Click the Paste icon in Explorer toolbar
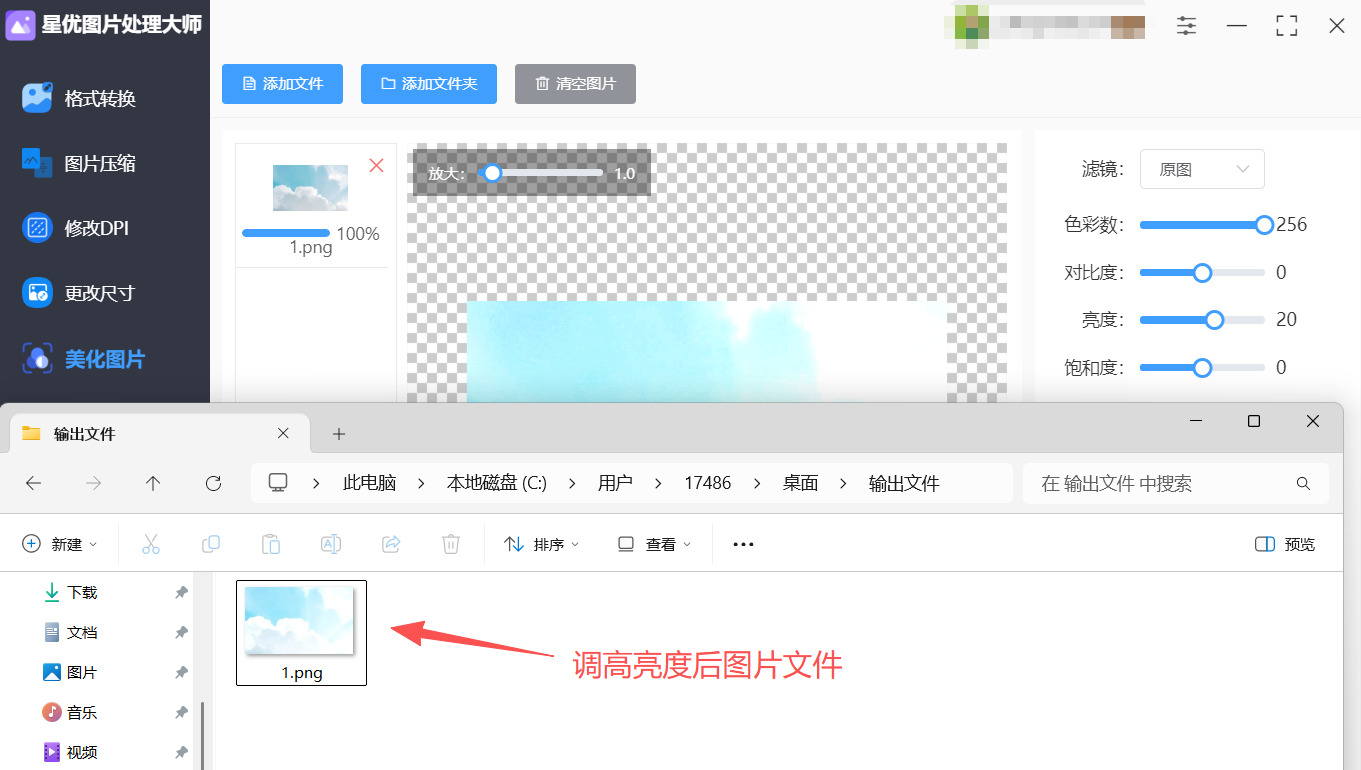The image size is (1361, 770). coord(271,544)
